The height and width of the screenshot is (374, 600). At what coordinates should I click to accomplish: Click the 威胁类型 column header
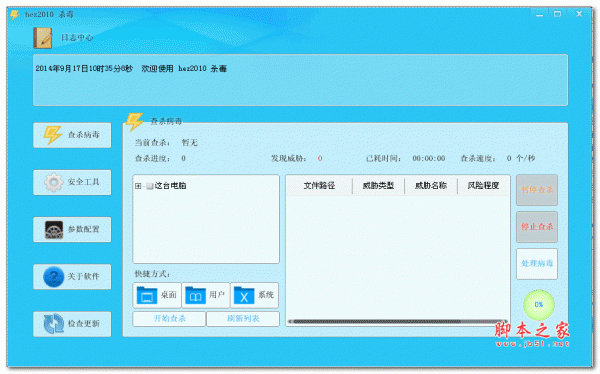point(378,186)
